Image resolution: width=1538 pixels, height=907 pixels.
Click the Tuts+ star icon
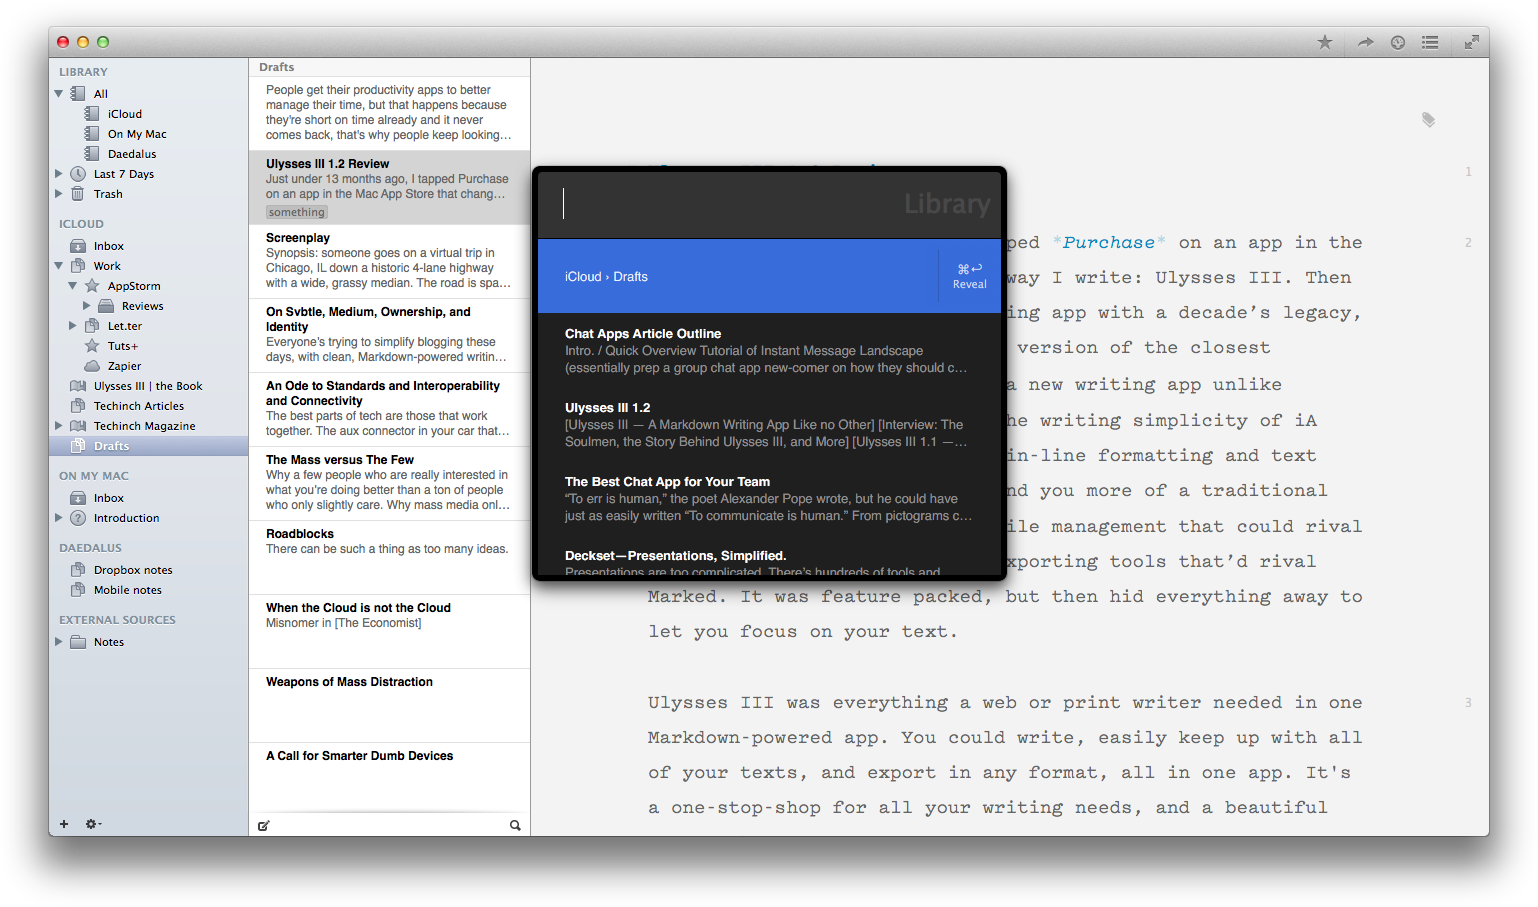92,346
